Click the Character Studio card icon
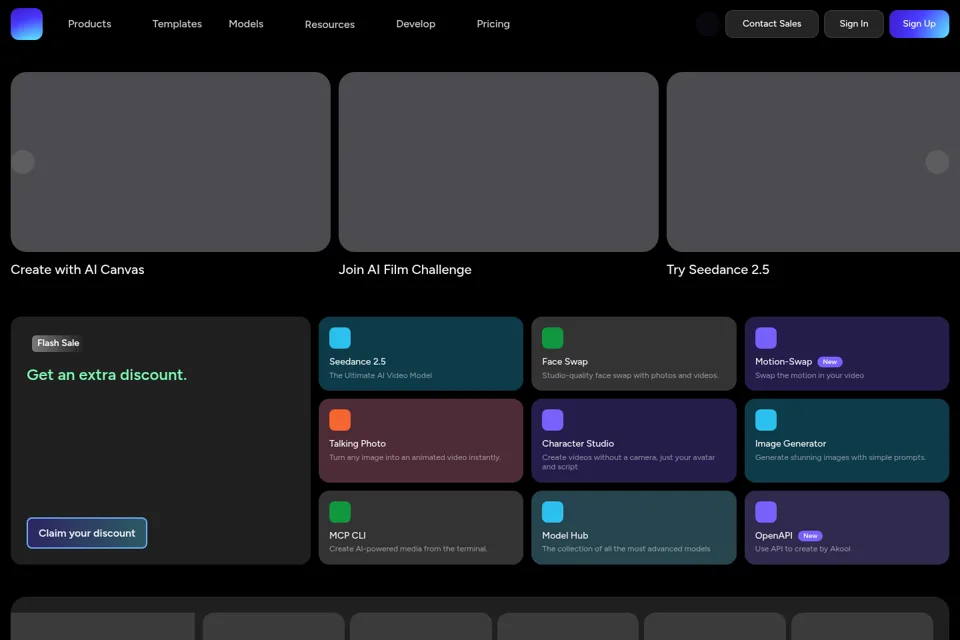960x640 pixels. (552, 420)
